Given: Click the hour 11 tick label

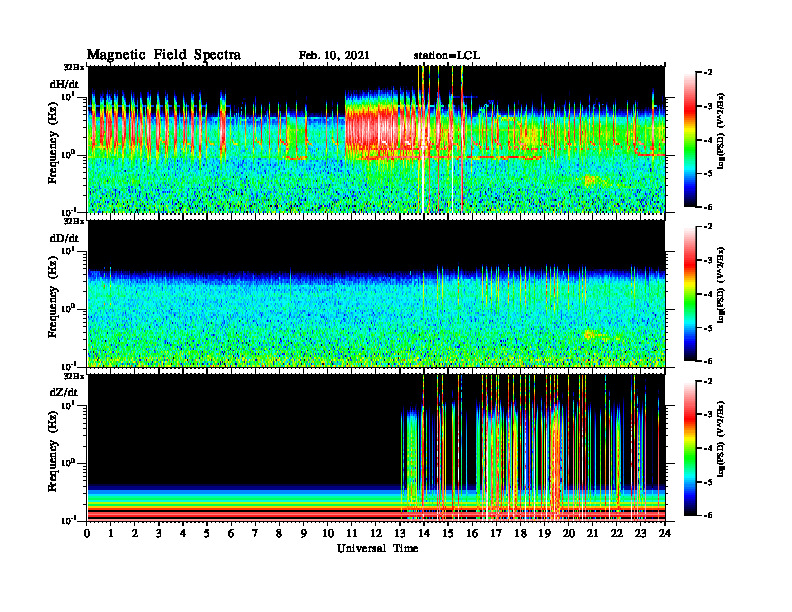Looking at the screenshot, I should pos(352,533).
